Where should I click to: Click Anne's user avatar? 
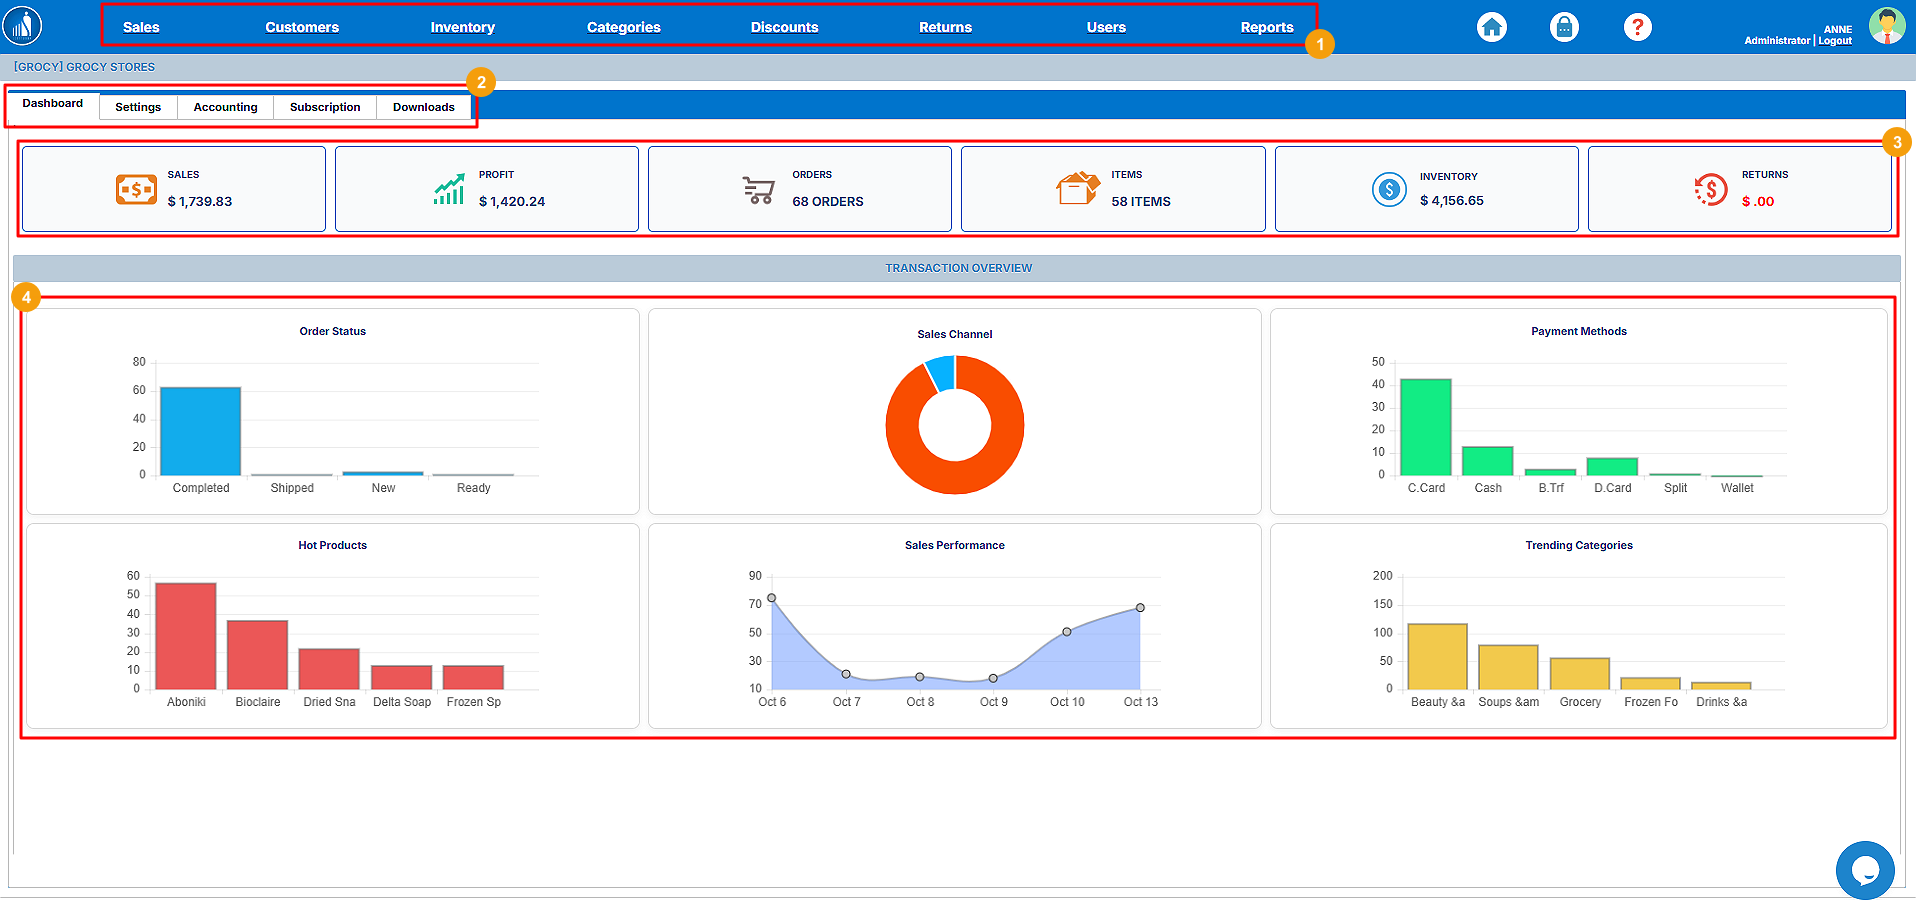[x=1887, y=26]
